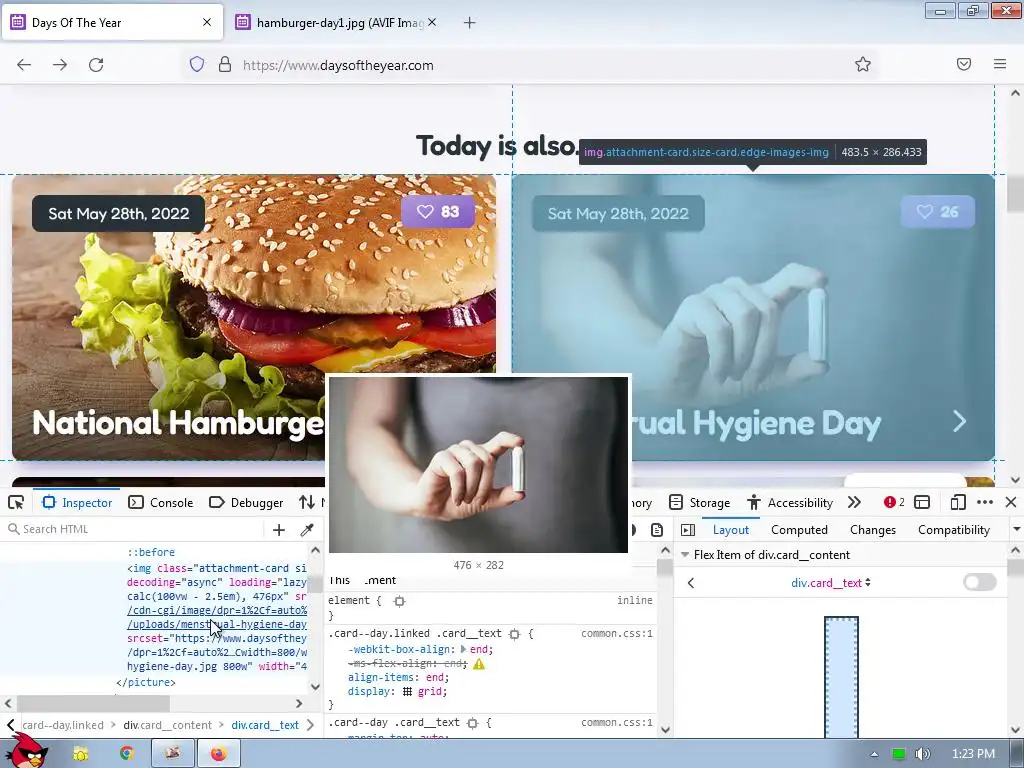Open Chrome from the taskbar
This screenshot has height=768, width=1024.
(x=127, y=753)
